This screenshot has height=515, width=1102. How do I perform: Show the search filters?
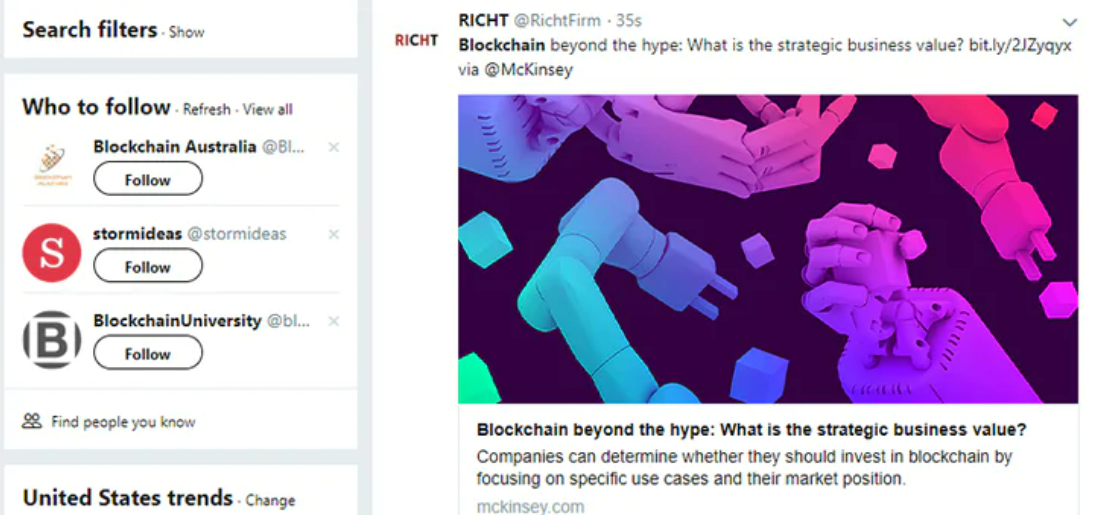(x=187, y=32)
